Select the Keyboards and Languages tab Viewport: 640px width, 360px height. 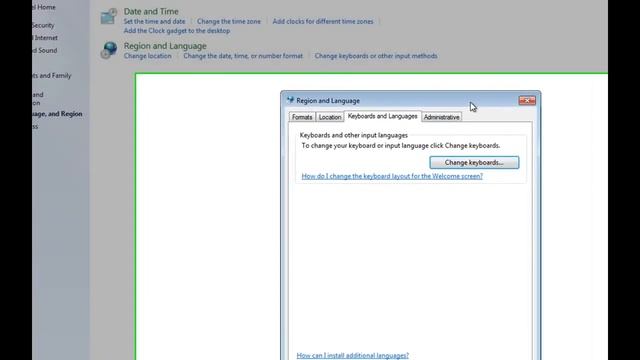point(382,116)
